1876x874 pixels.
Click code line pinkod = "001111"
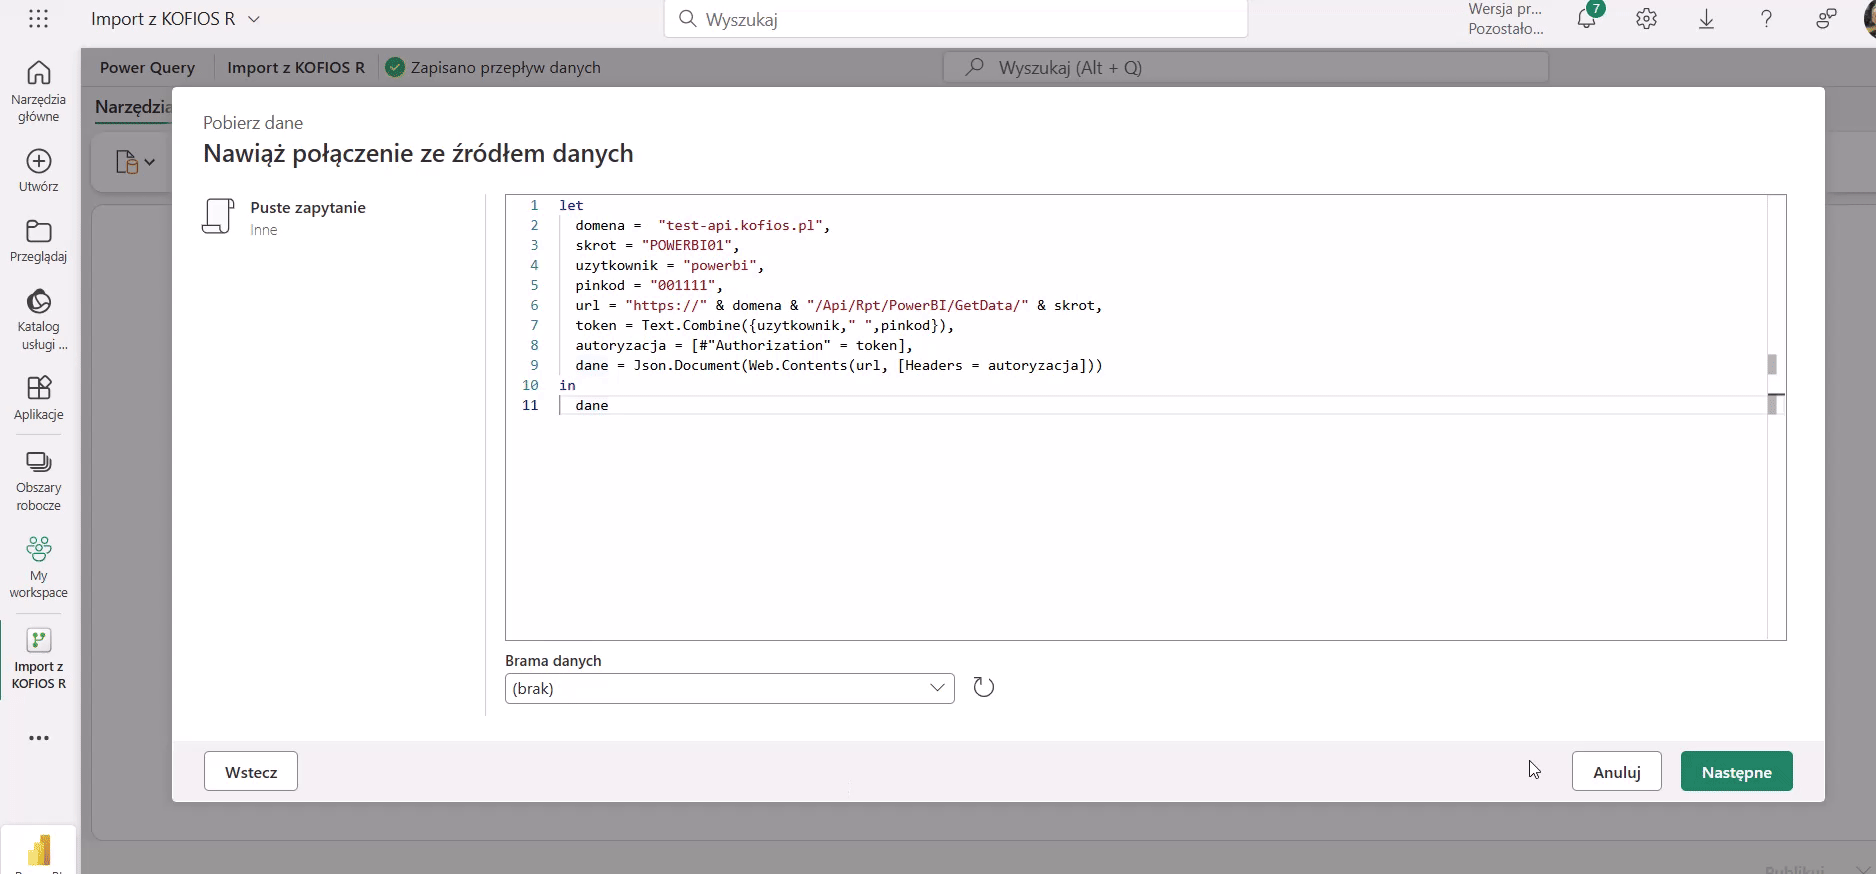pyautogui.click(x=649, y=285)
